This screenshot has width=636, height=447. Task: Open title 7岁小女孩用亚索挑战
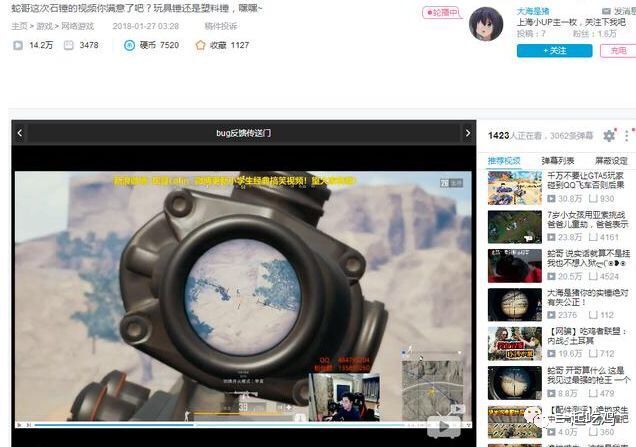[x=587, y=219]
